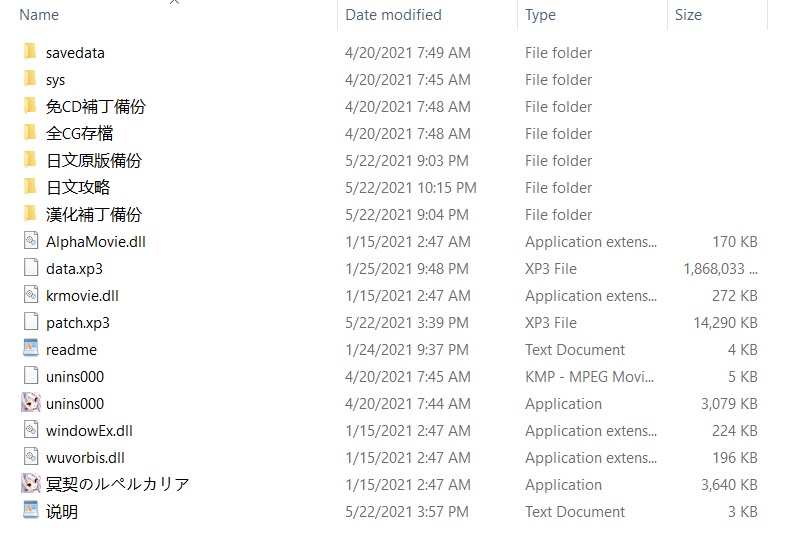Select the patch.xp3 file icon
This screenshot has height=551, width=799.
31,322
